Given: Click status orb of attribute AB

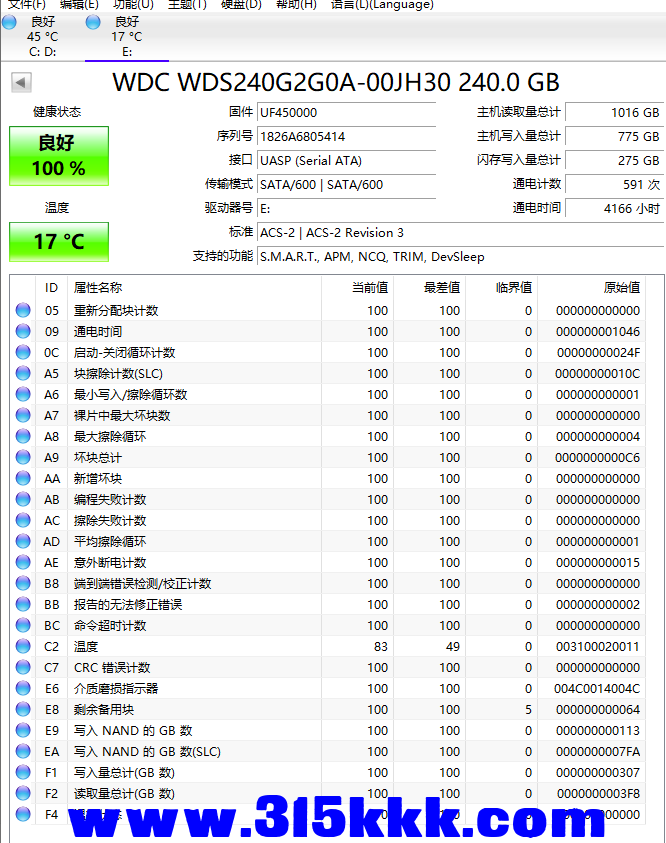Looking at the screenshot, I should coord(23,499).
